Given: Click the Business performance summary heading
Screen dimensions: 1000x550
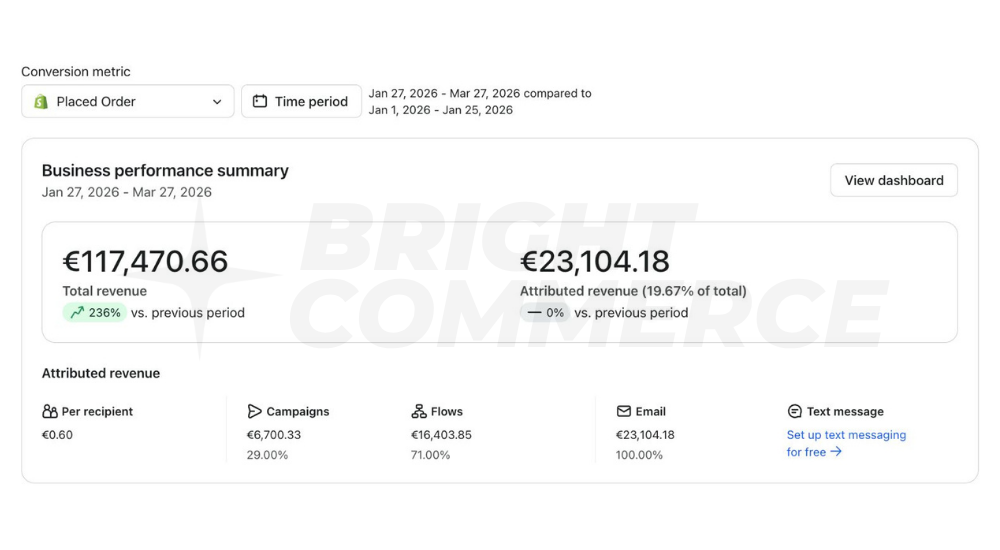Looking at the screenshot, I should click(165, 170).
